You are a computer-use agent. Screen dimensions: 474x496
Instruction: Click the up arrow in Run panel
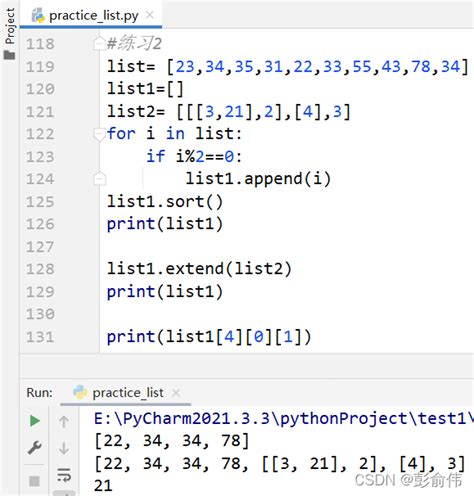64,422
